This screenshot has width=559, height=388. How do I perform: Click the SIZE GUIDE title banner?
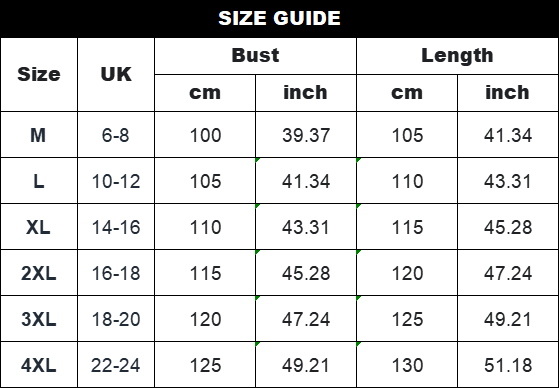click(280, 18)
